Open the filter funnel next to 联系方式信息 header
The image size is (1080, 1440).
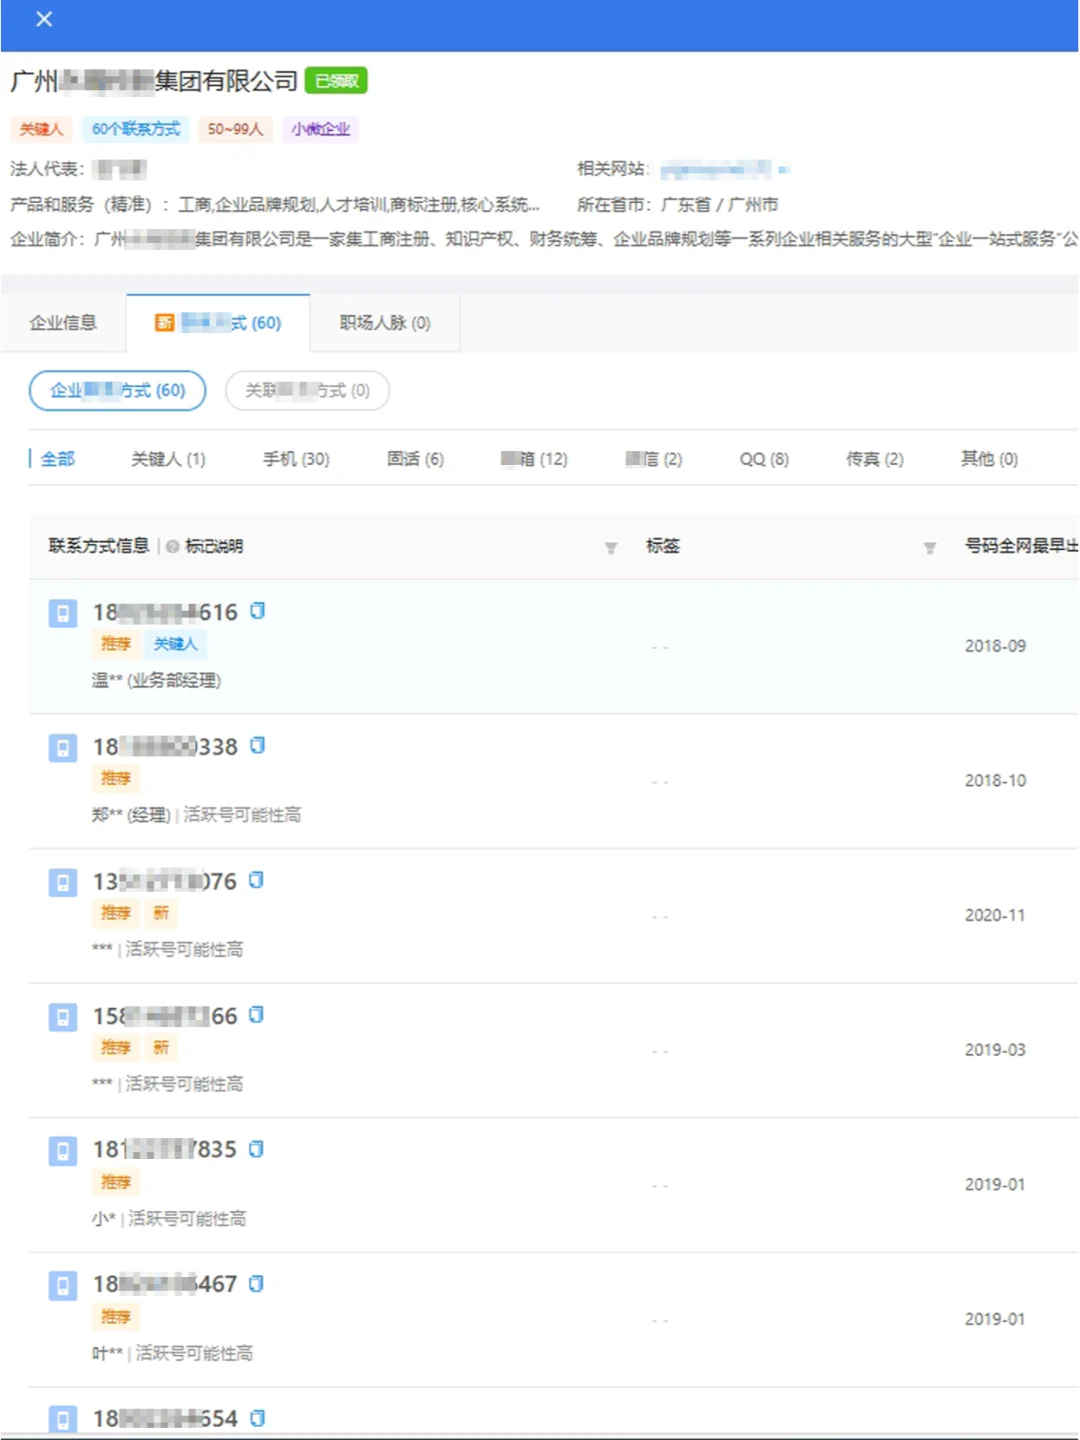tap(610, 547)
